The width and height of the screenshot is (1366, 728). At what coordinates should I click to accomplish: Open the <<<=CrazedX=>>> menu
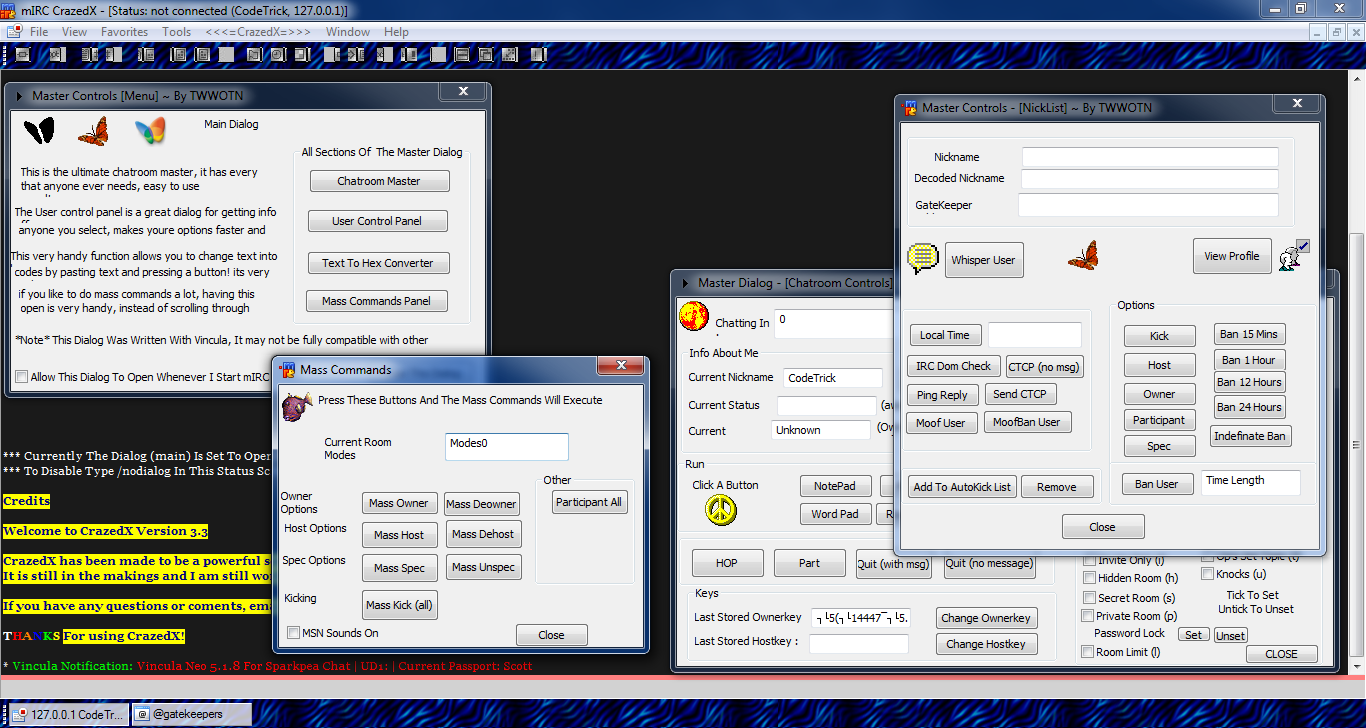258,32
